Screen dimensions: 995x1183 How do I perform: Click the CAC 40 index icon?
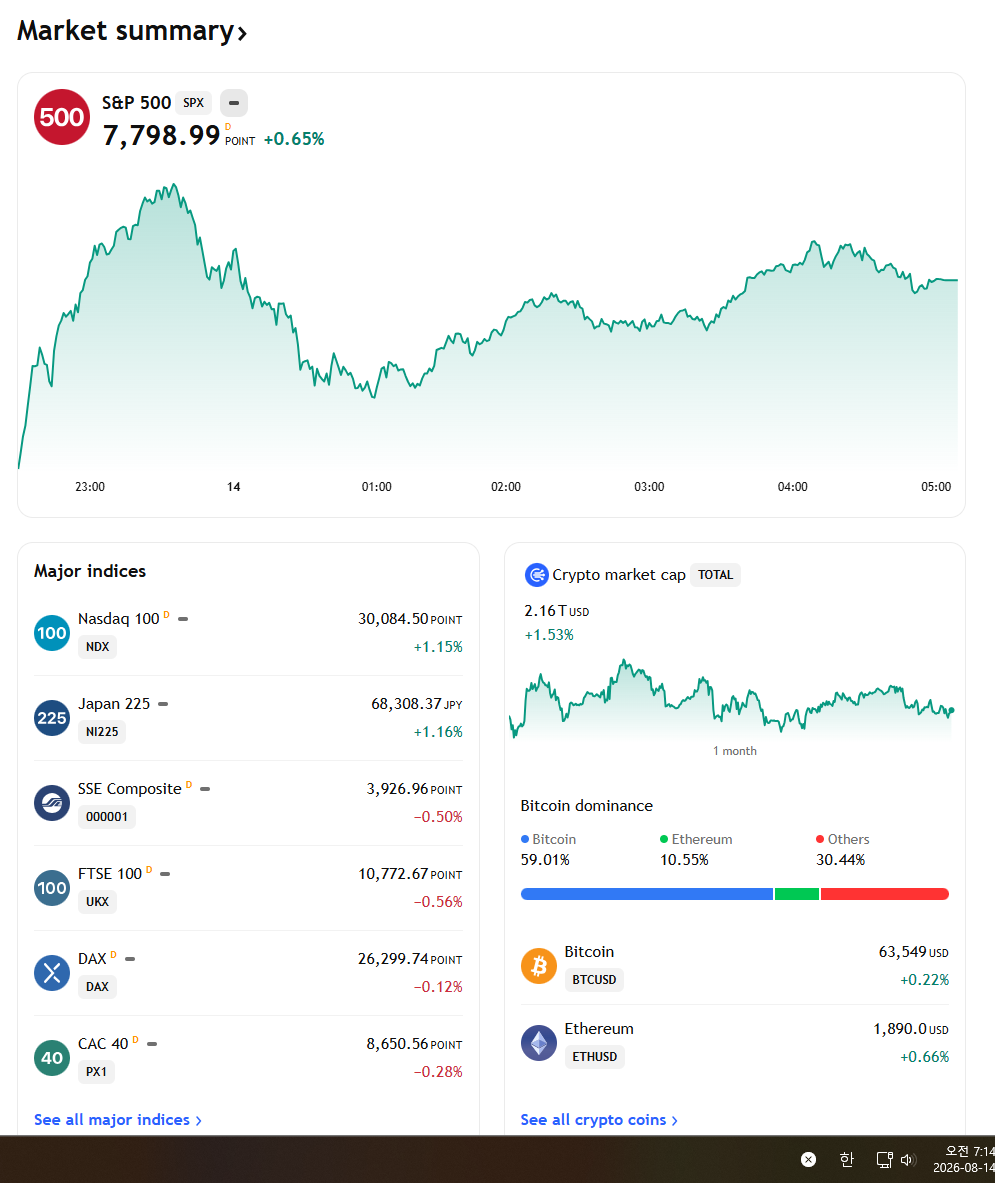point(52,1058)
